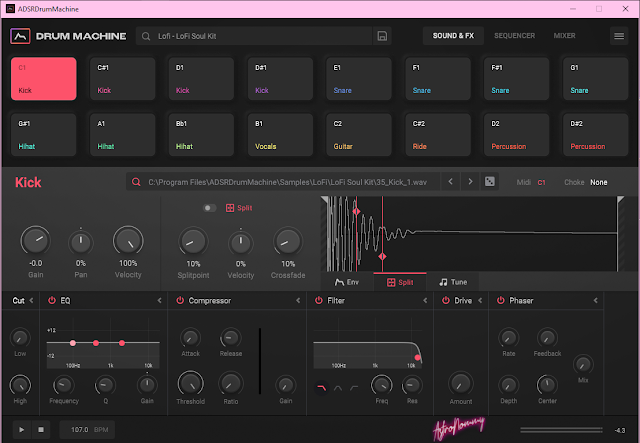Collapse the Drive section arrow
Viewport: 640px width, 443px height.
tap(480, 301)
